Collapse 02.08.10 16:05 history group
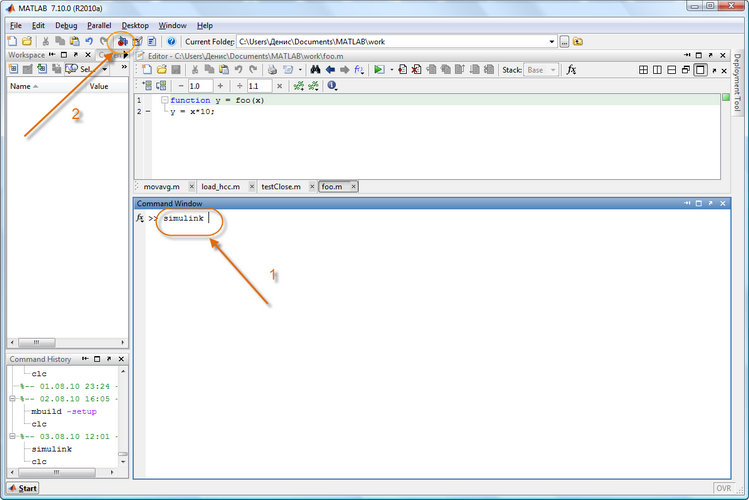 tap(12, 398)
